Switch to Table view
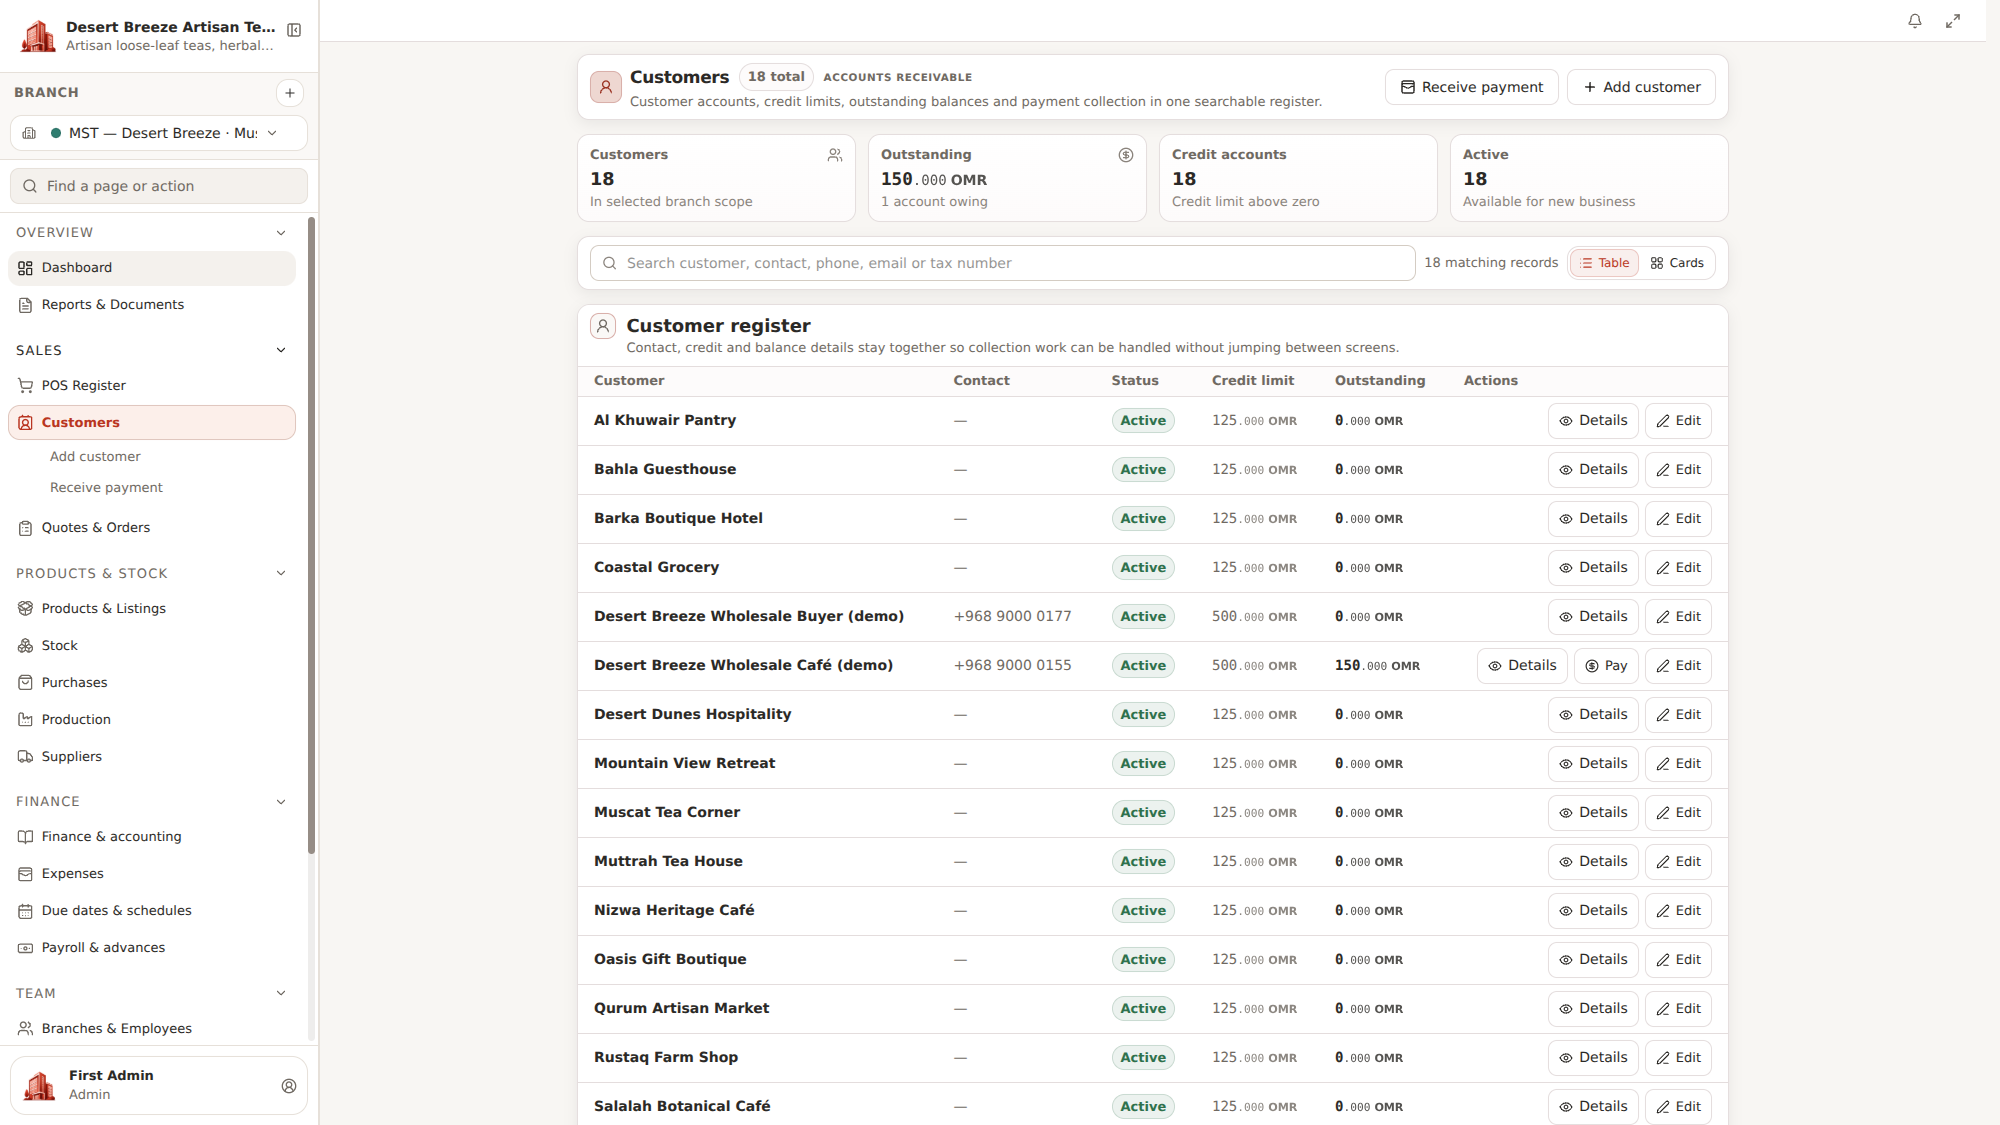 click(x=1605, y=263)
